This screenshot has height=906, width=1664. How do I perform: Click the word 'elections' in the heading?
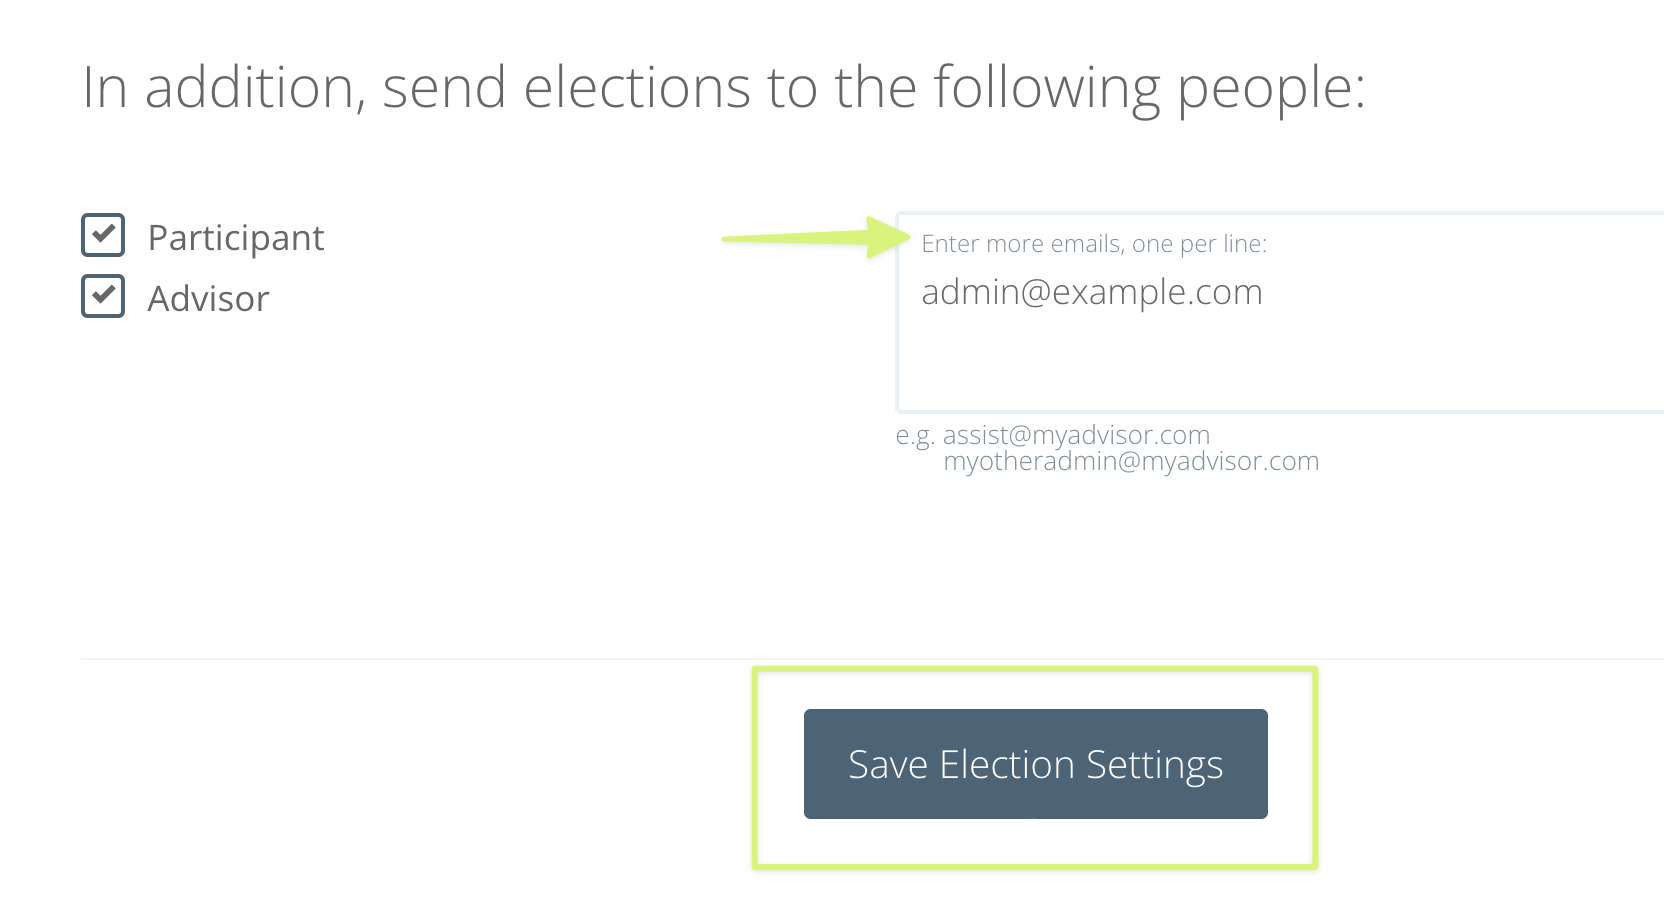(636, 88)
